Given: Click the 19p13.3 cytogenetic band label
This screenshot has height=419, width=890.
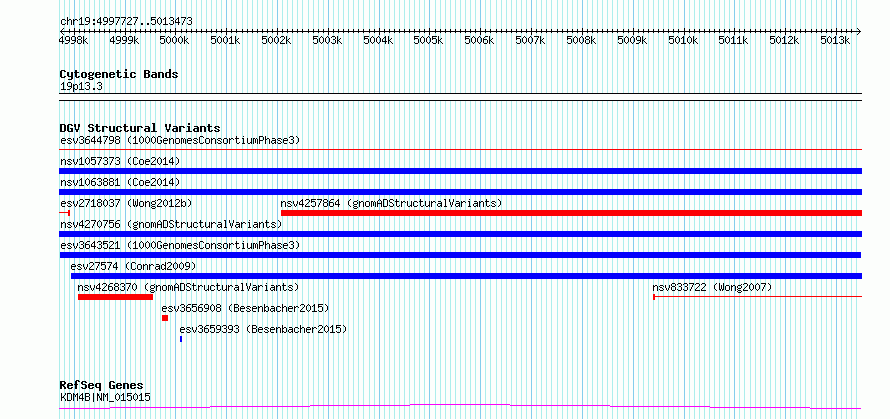Looking at the screenshot, I should coord(81,87).
